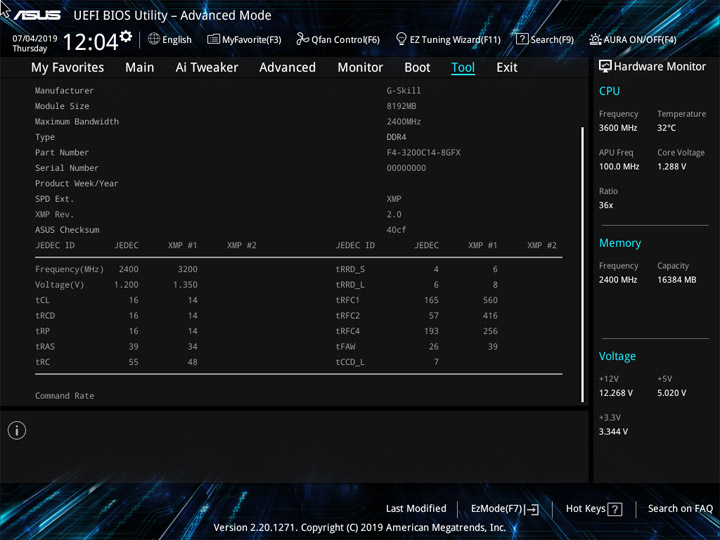Click +12V reading 12.268 V
The height and width of the screenshot is (540, 720).
point(615,393)
